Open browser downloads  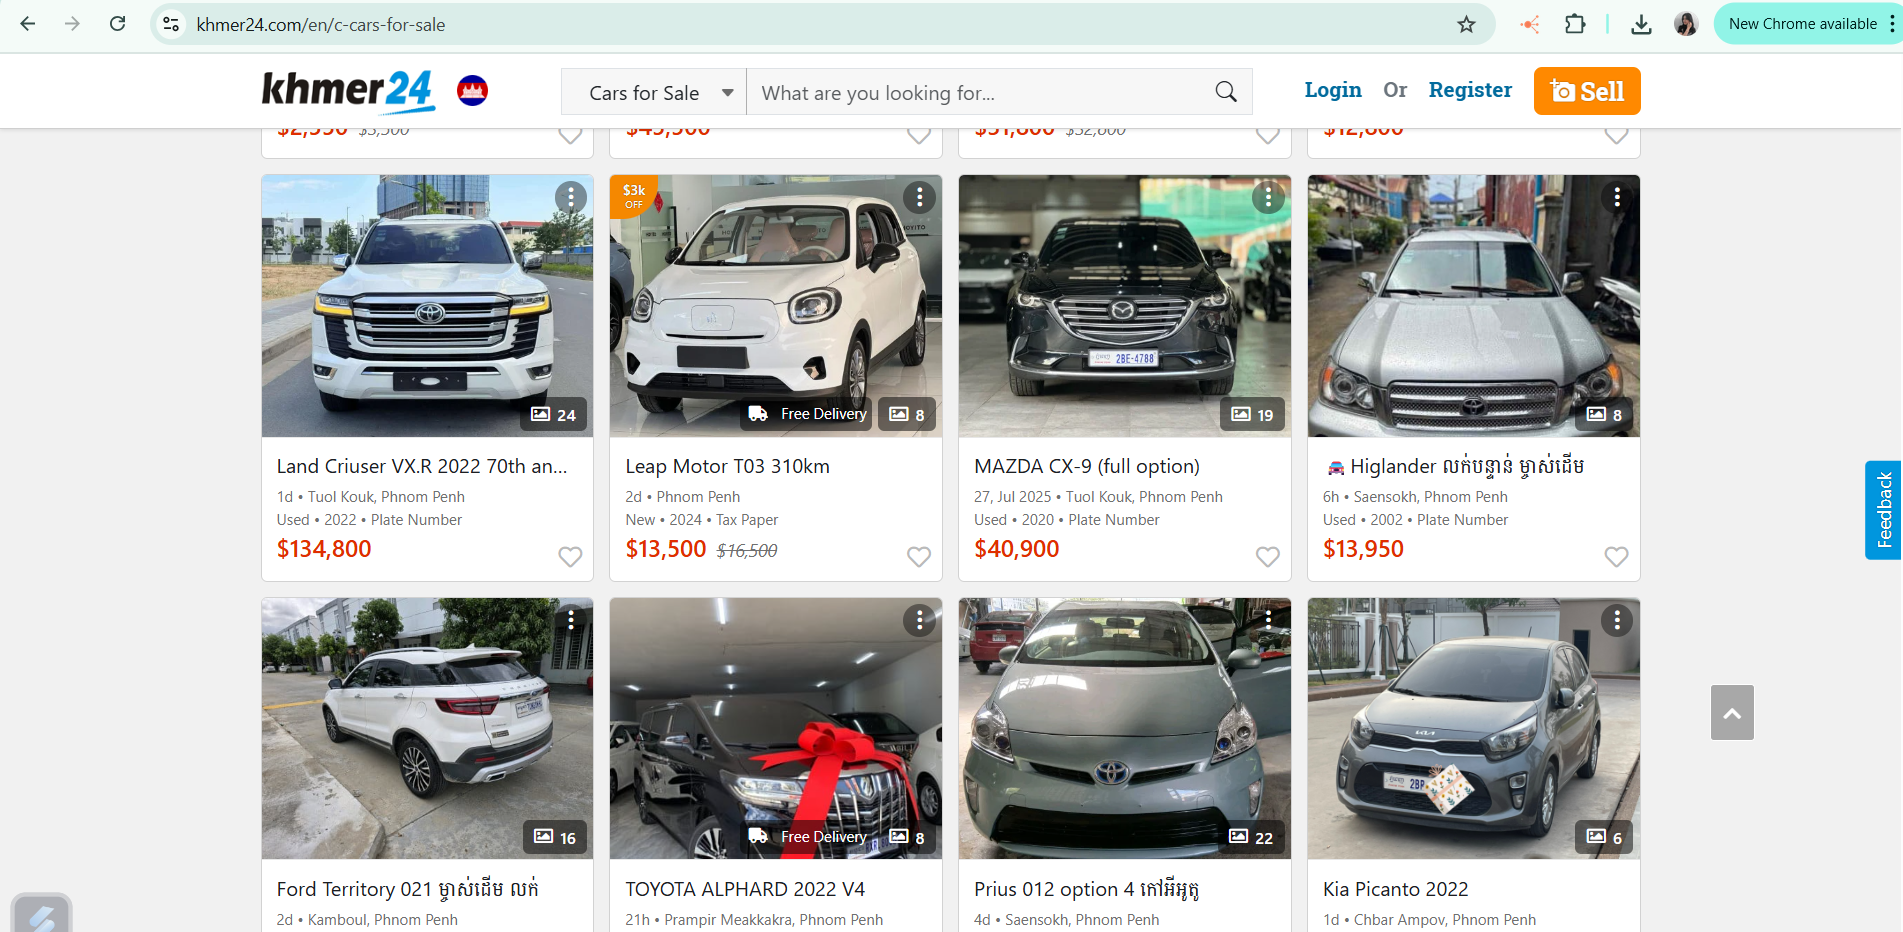[x=1641, y=24]
